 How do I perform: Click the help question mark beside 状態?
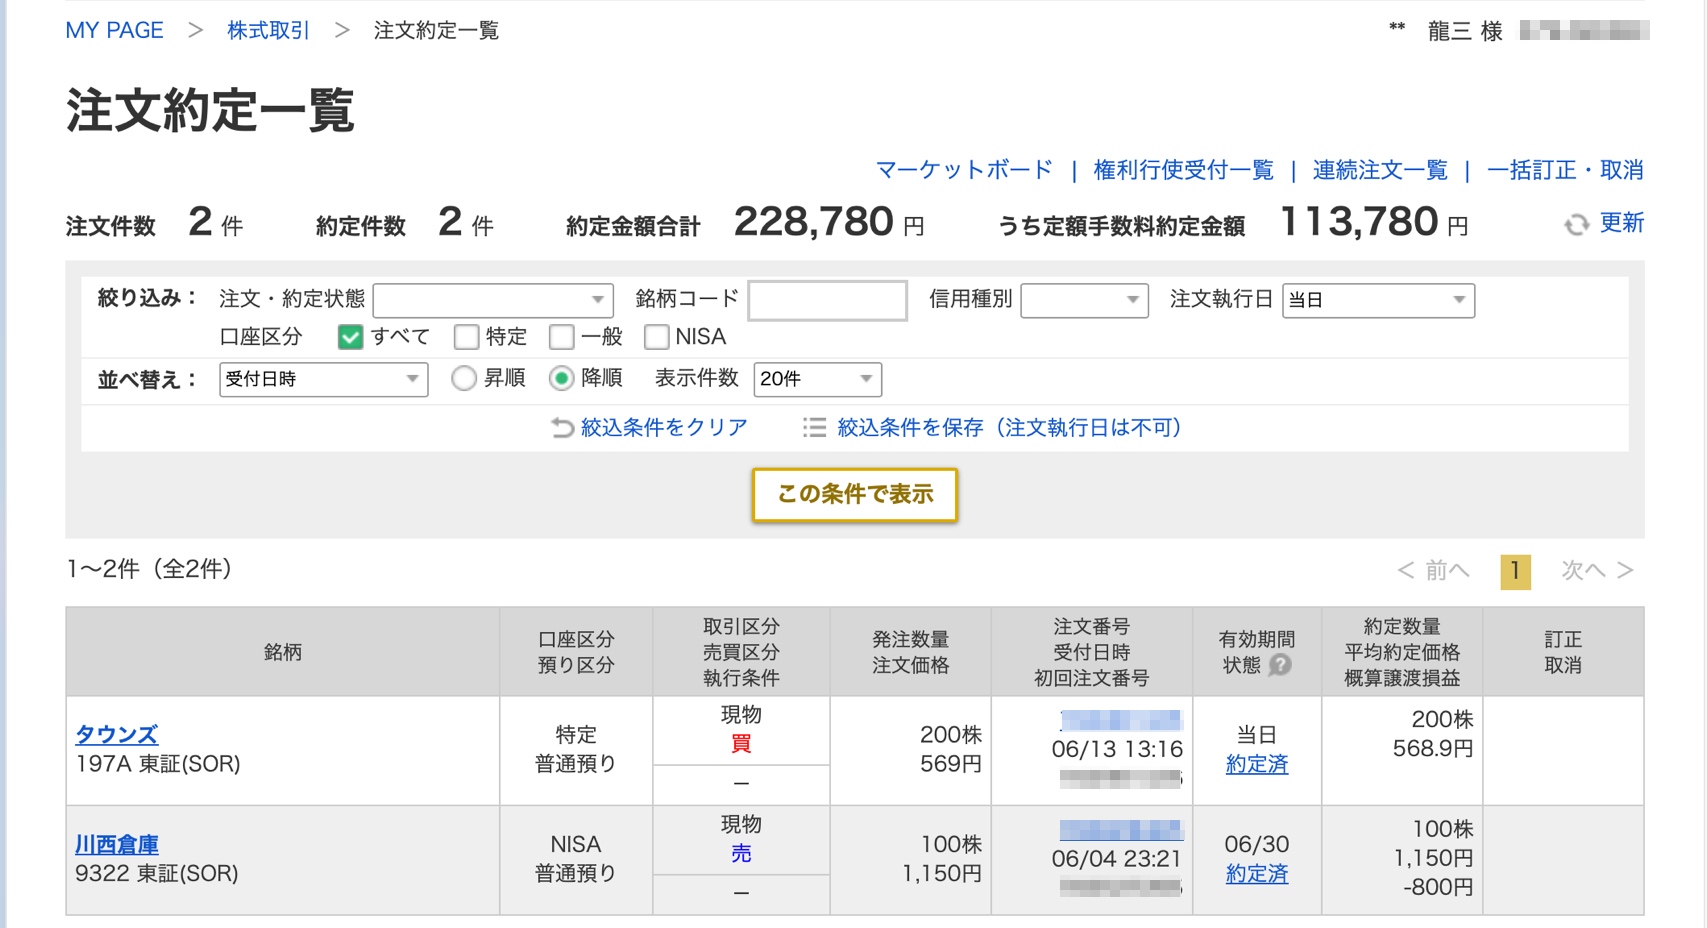1280,665
